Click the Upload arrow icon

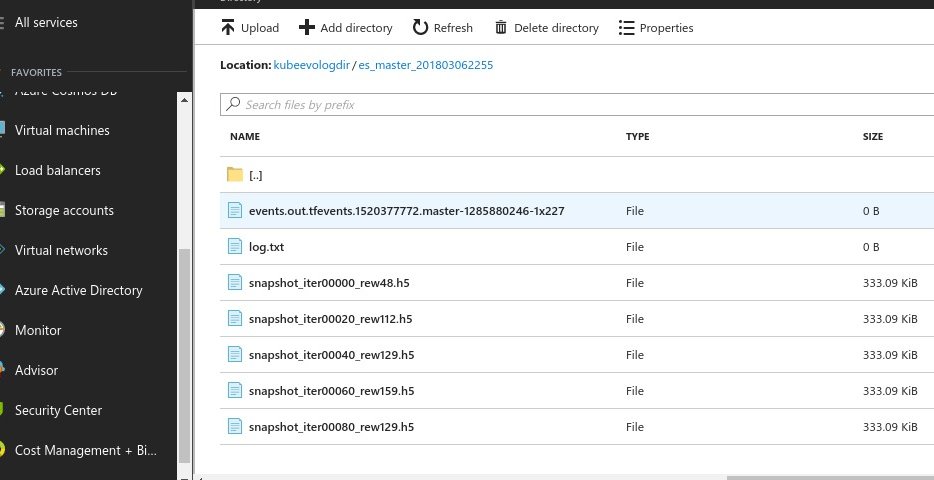pos(228,27)
